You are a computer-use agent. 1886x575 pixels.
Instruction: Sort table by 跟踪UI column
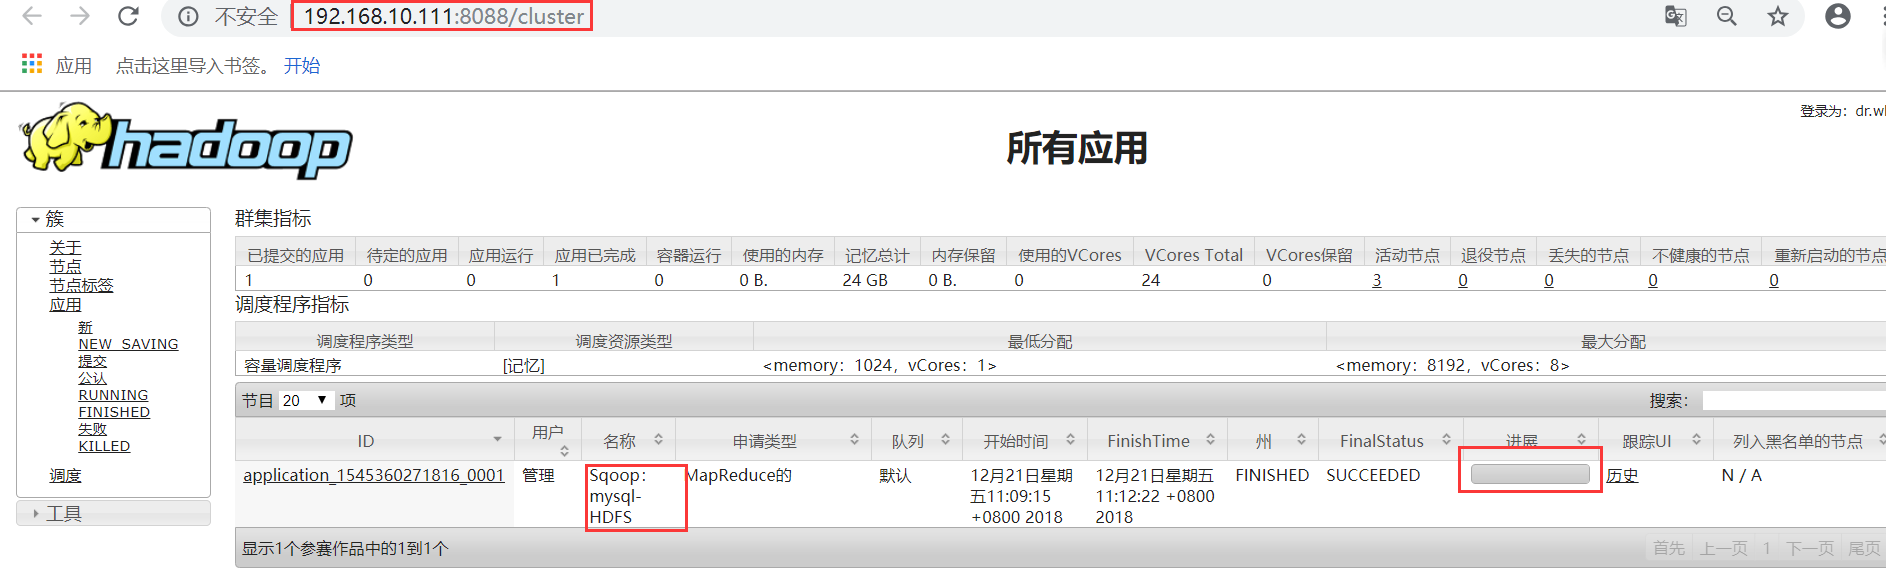(x=1656, y=441)
